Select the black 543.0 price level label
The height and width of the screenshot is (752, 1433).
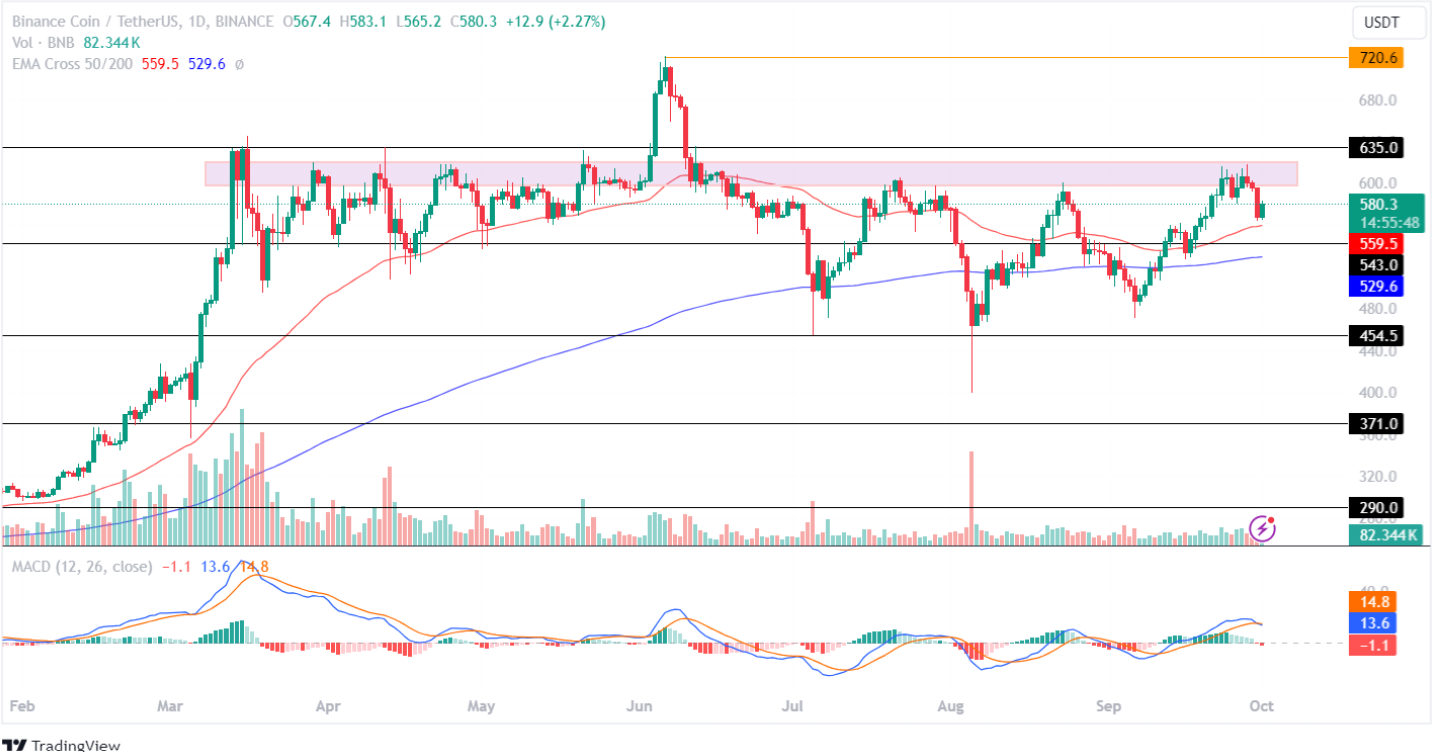pos(1376,265)
